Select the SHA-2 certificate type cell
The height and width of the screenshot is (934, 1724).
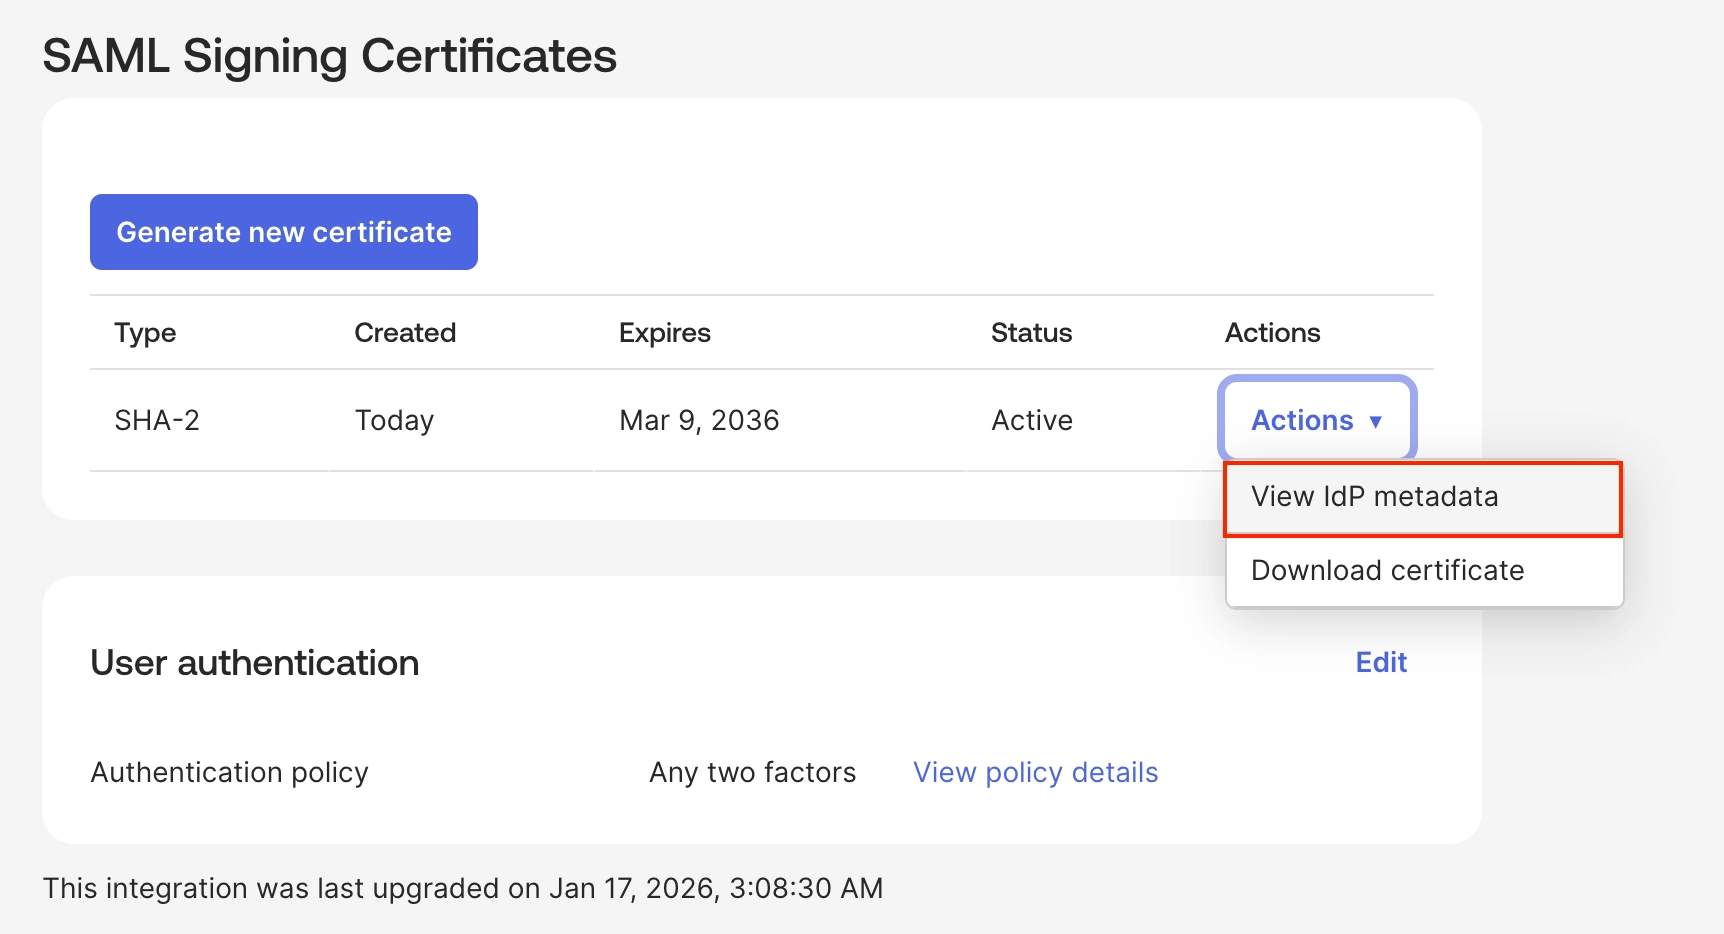click(x=157, y=420)
